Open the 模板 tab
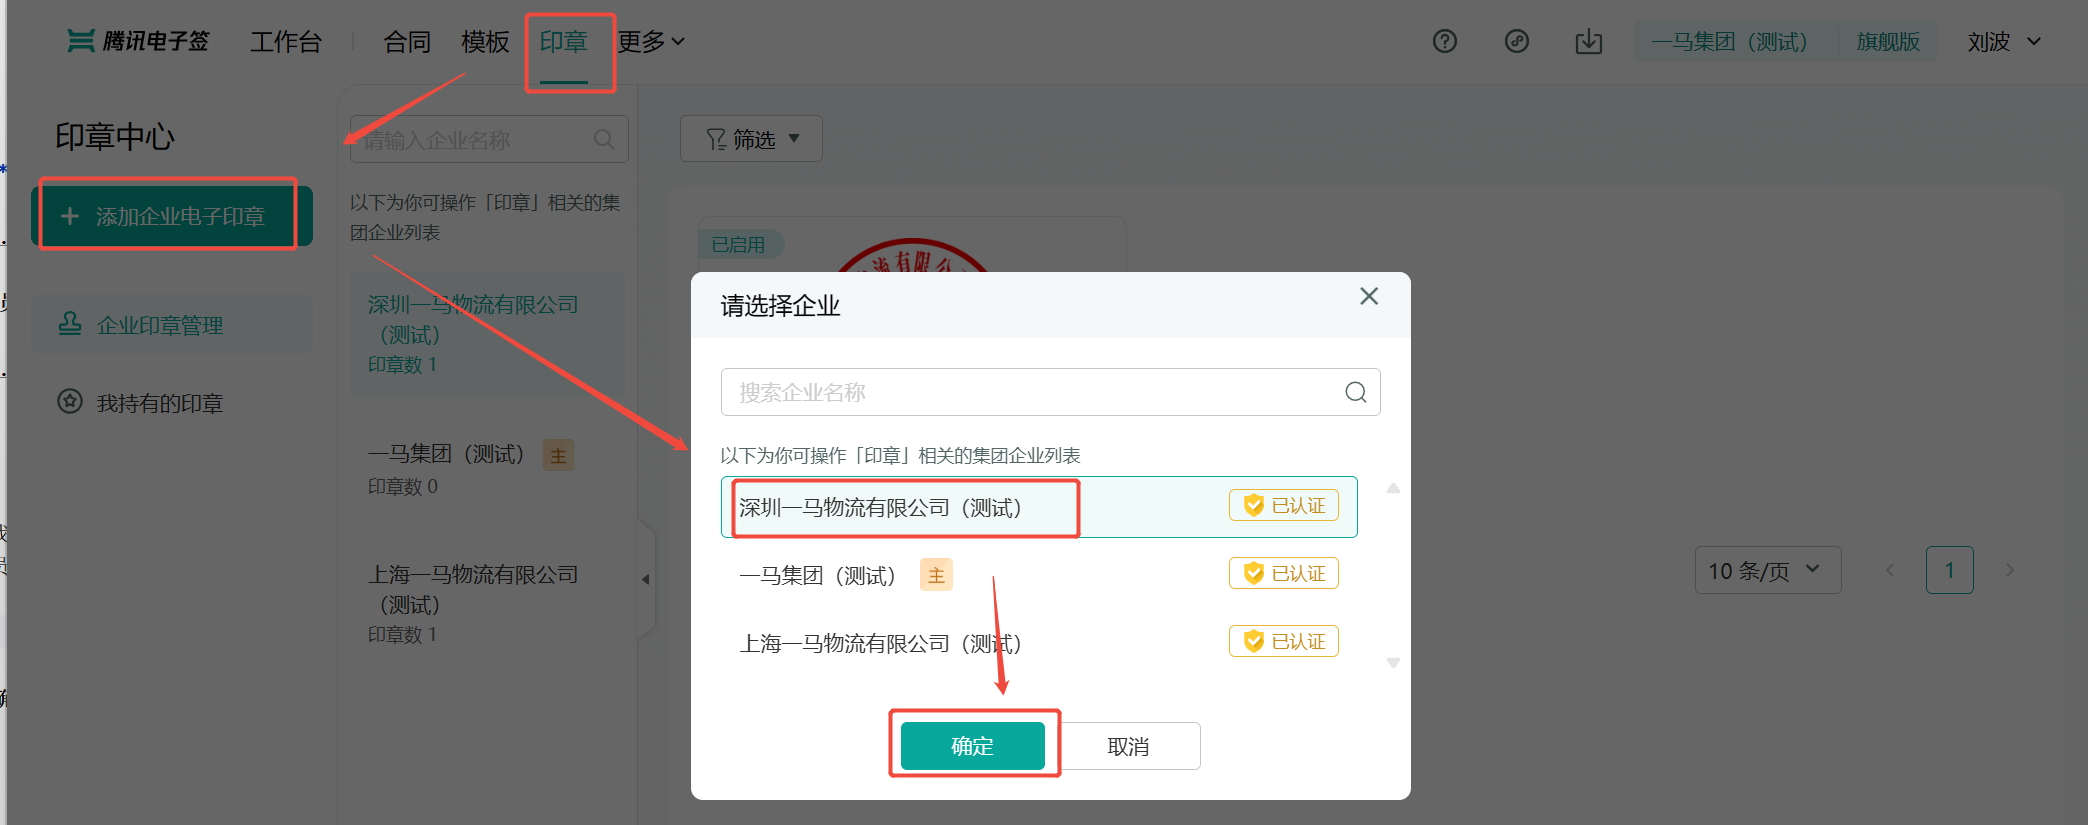2088x825 pixels. click(485, 41)
